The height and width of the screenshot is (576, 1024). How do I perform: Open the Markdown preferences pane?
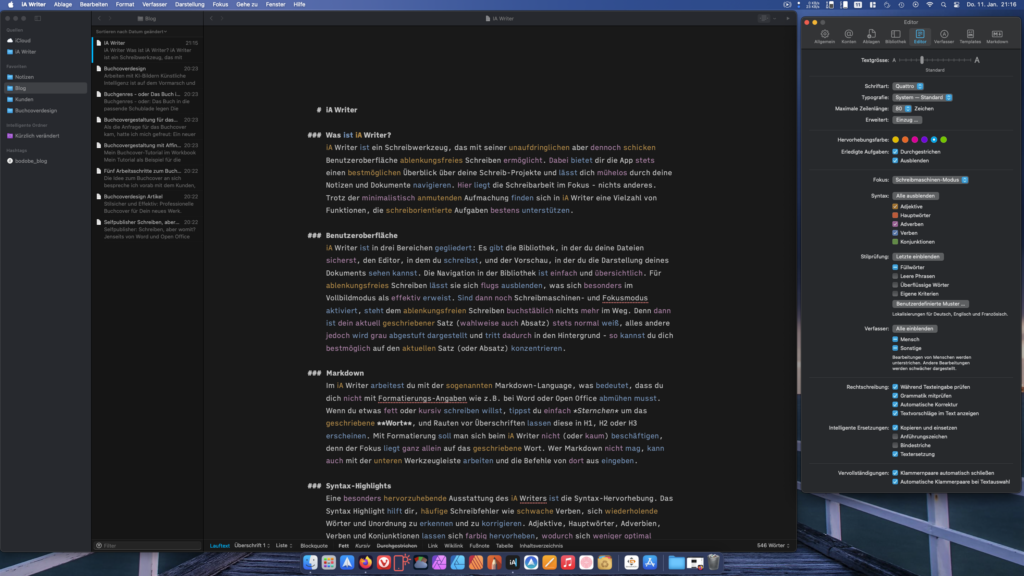(x=997, y=37)
